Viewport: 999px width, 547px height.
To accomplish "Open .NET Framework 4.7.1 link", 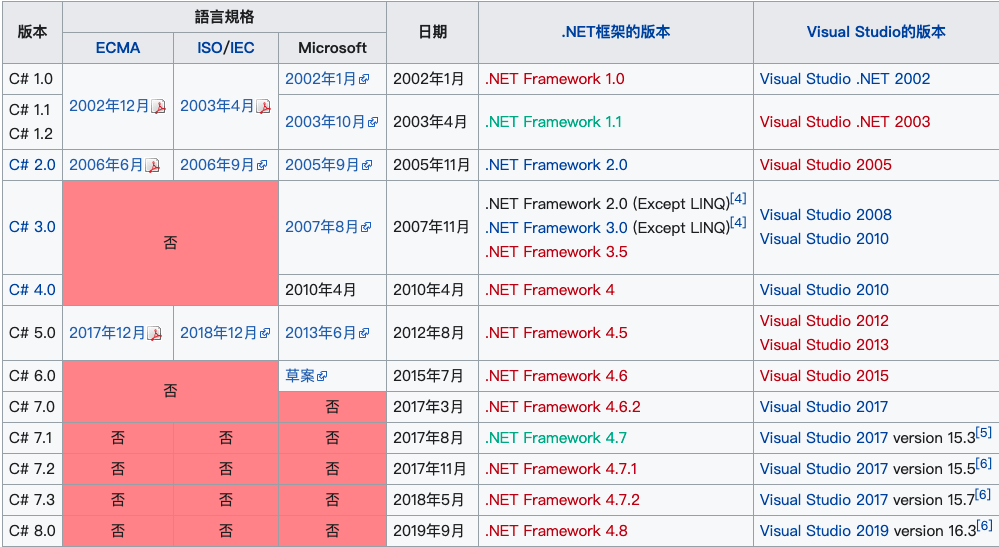I will click(561, 469).
